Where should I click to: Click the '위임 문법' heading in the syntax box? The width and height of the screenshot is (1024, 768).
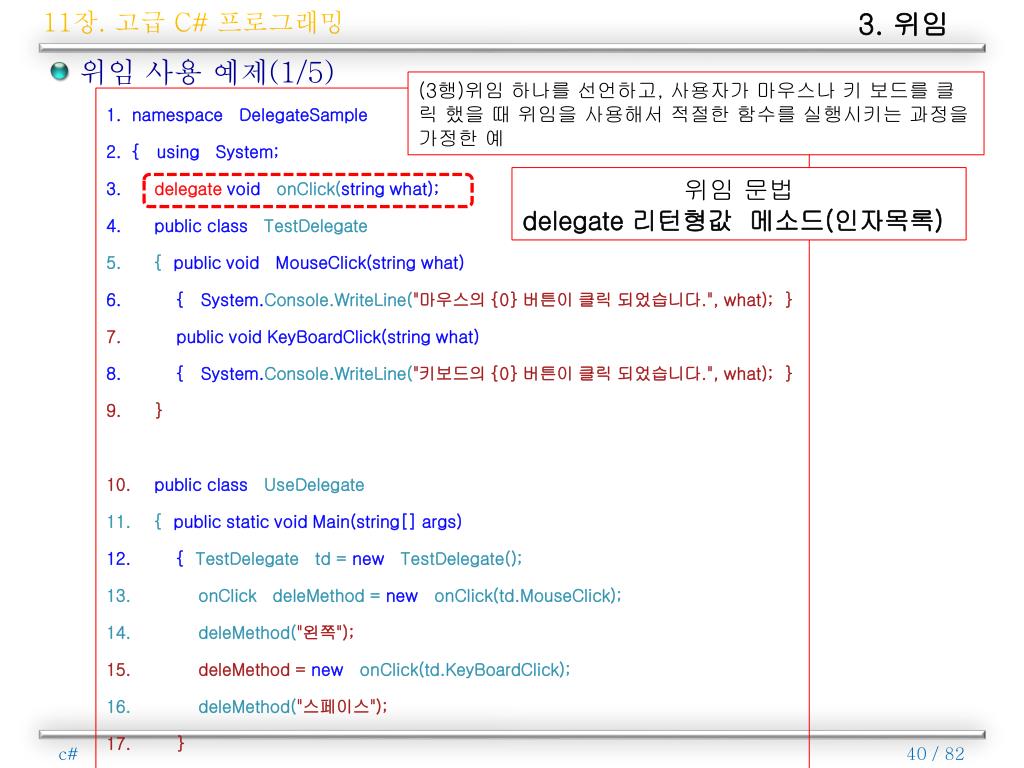(x=739, y=189)
